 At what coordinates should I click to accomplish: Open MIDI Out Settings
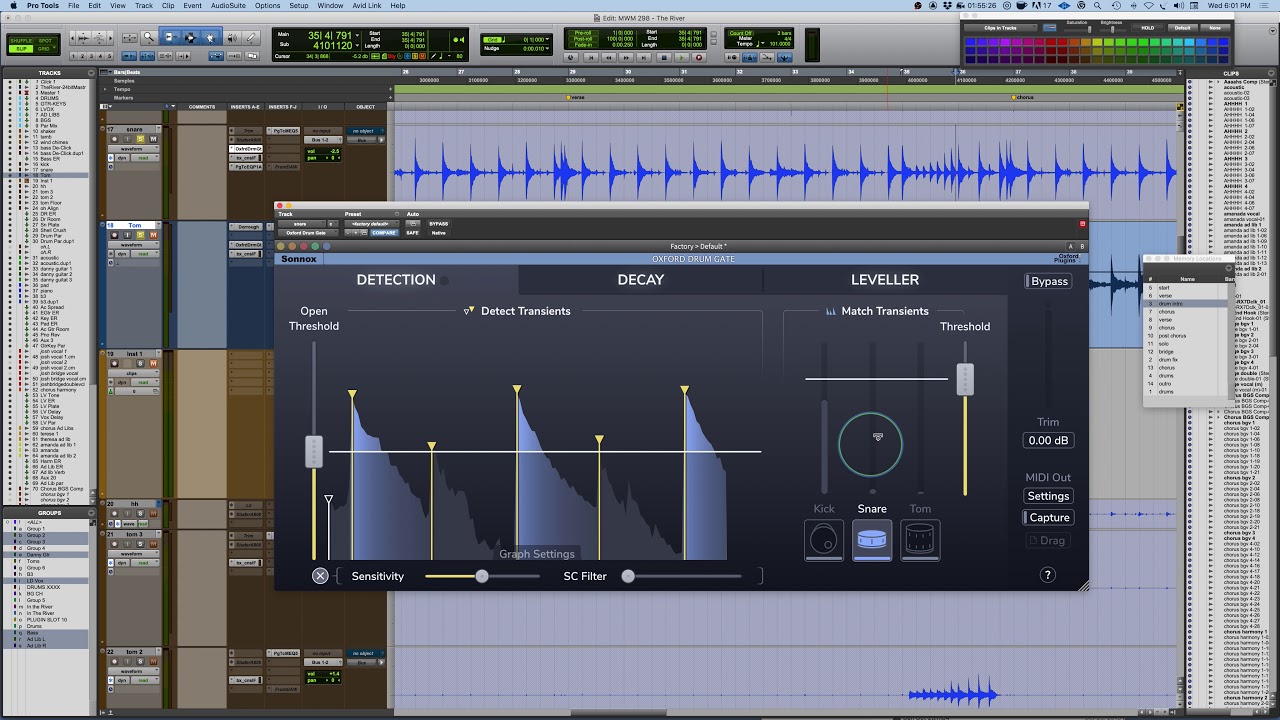pyautogui.click(x=1048, y=496)
